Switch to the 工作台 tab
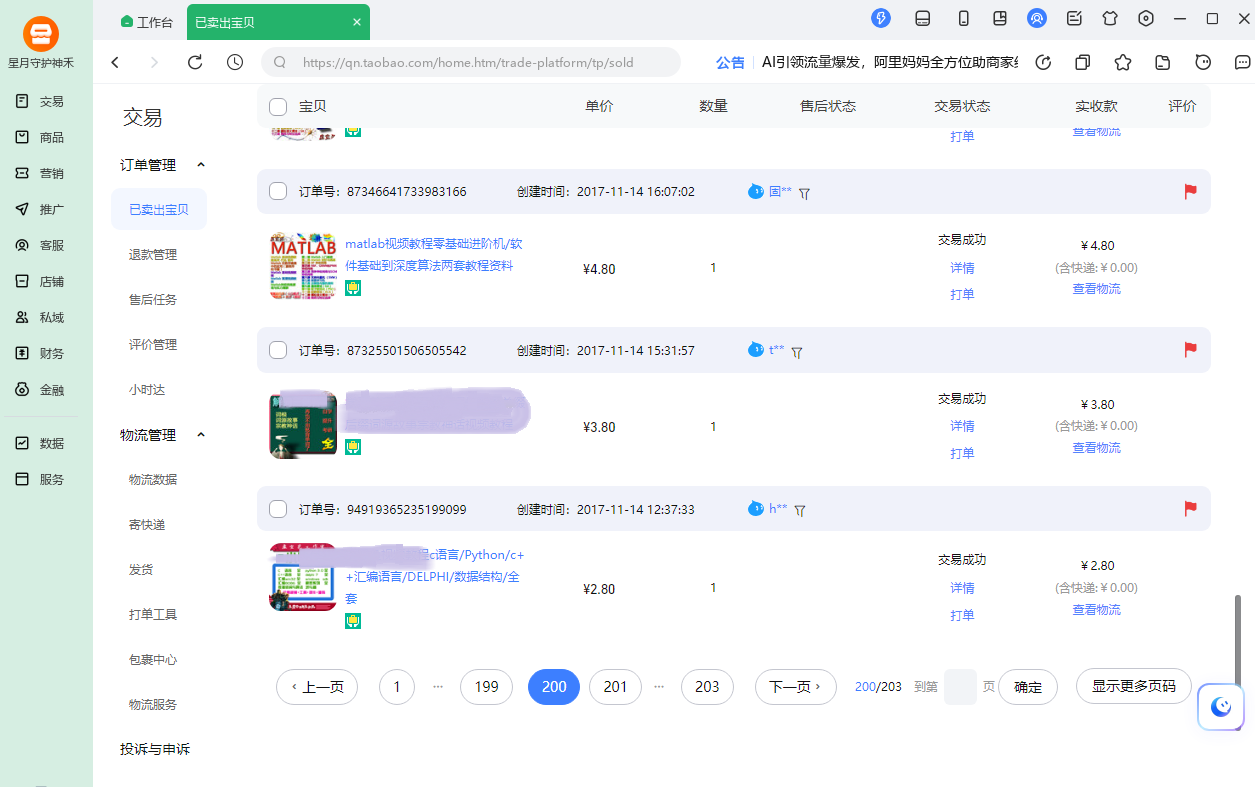 (x=146, y=22)
